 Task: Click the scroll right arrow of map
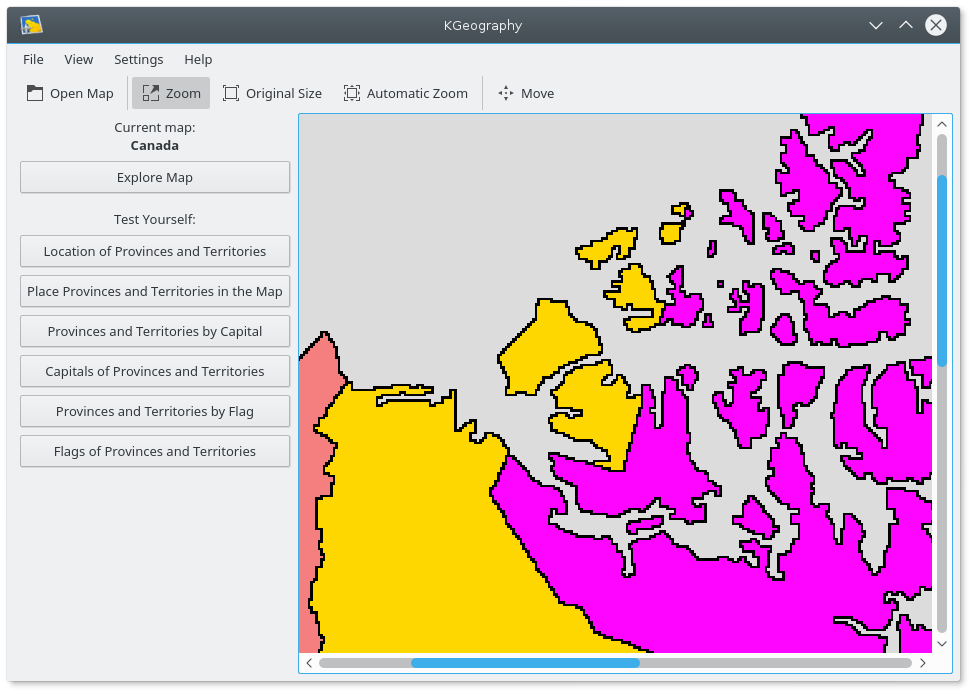tap(922, 663)
